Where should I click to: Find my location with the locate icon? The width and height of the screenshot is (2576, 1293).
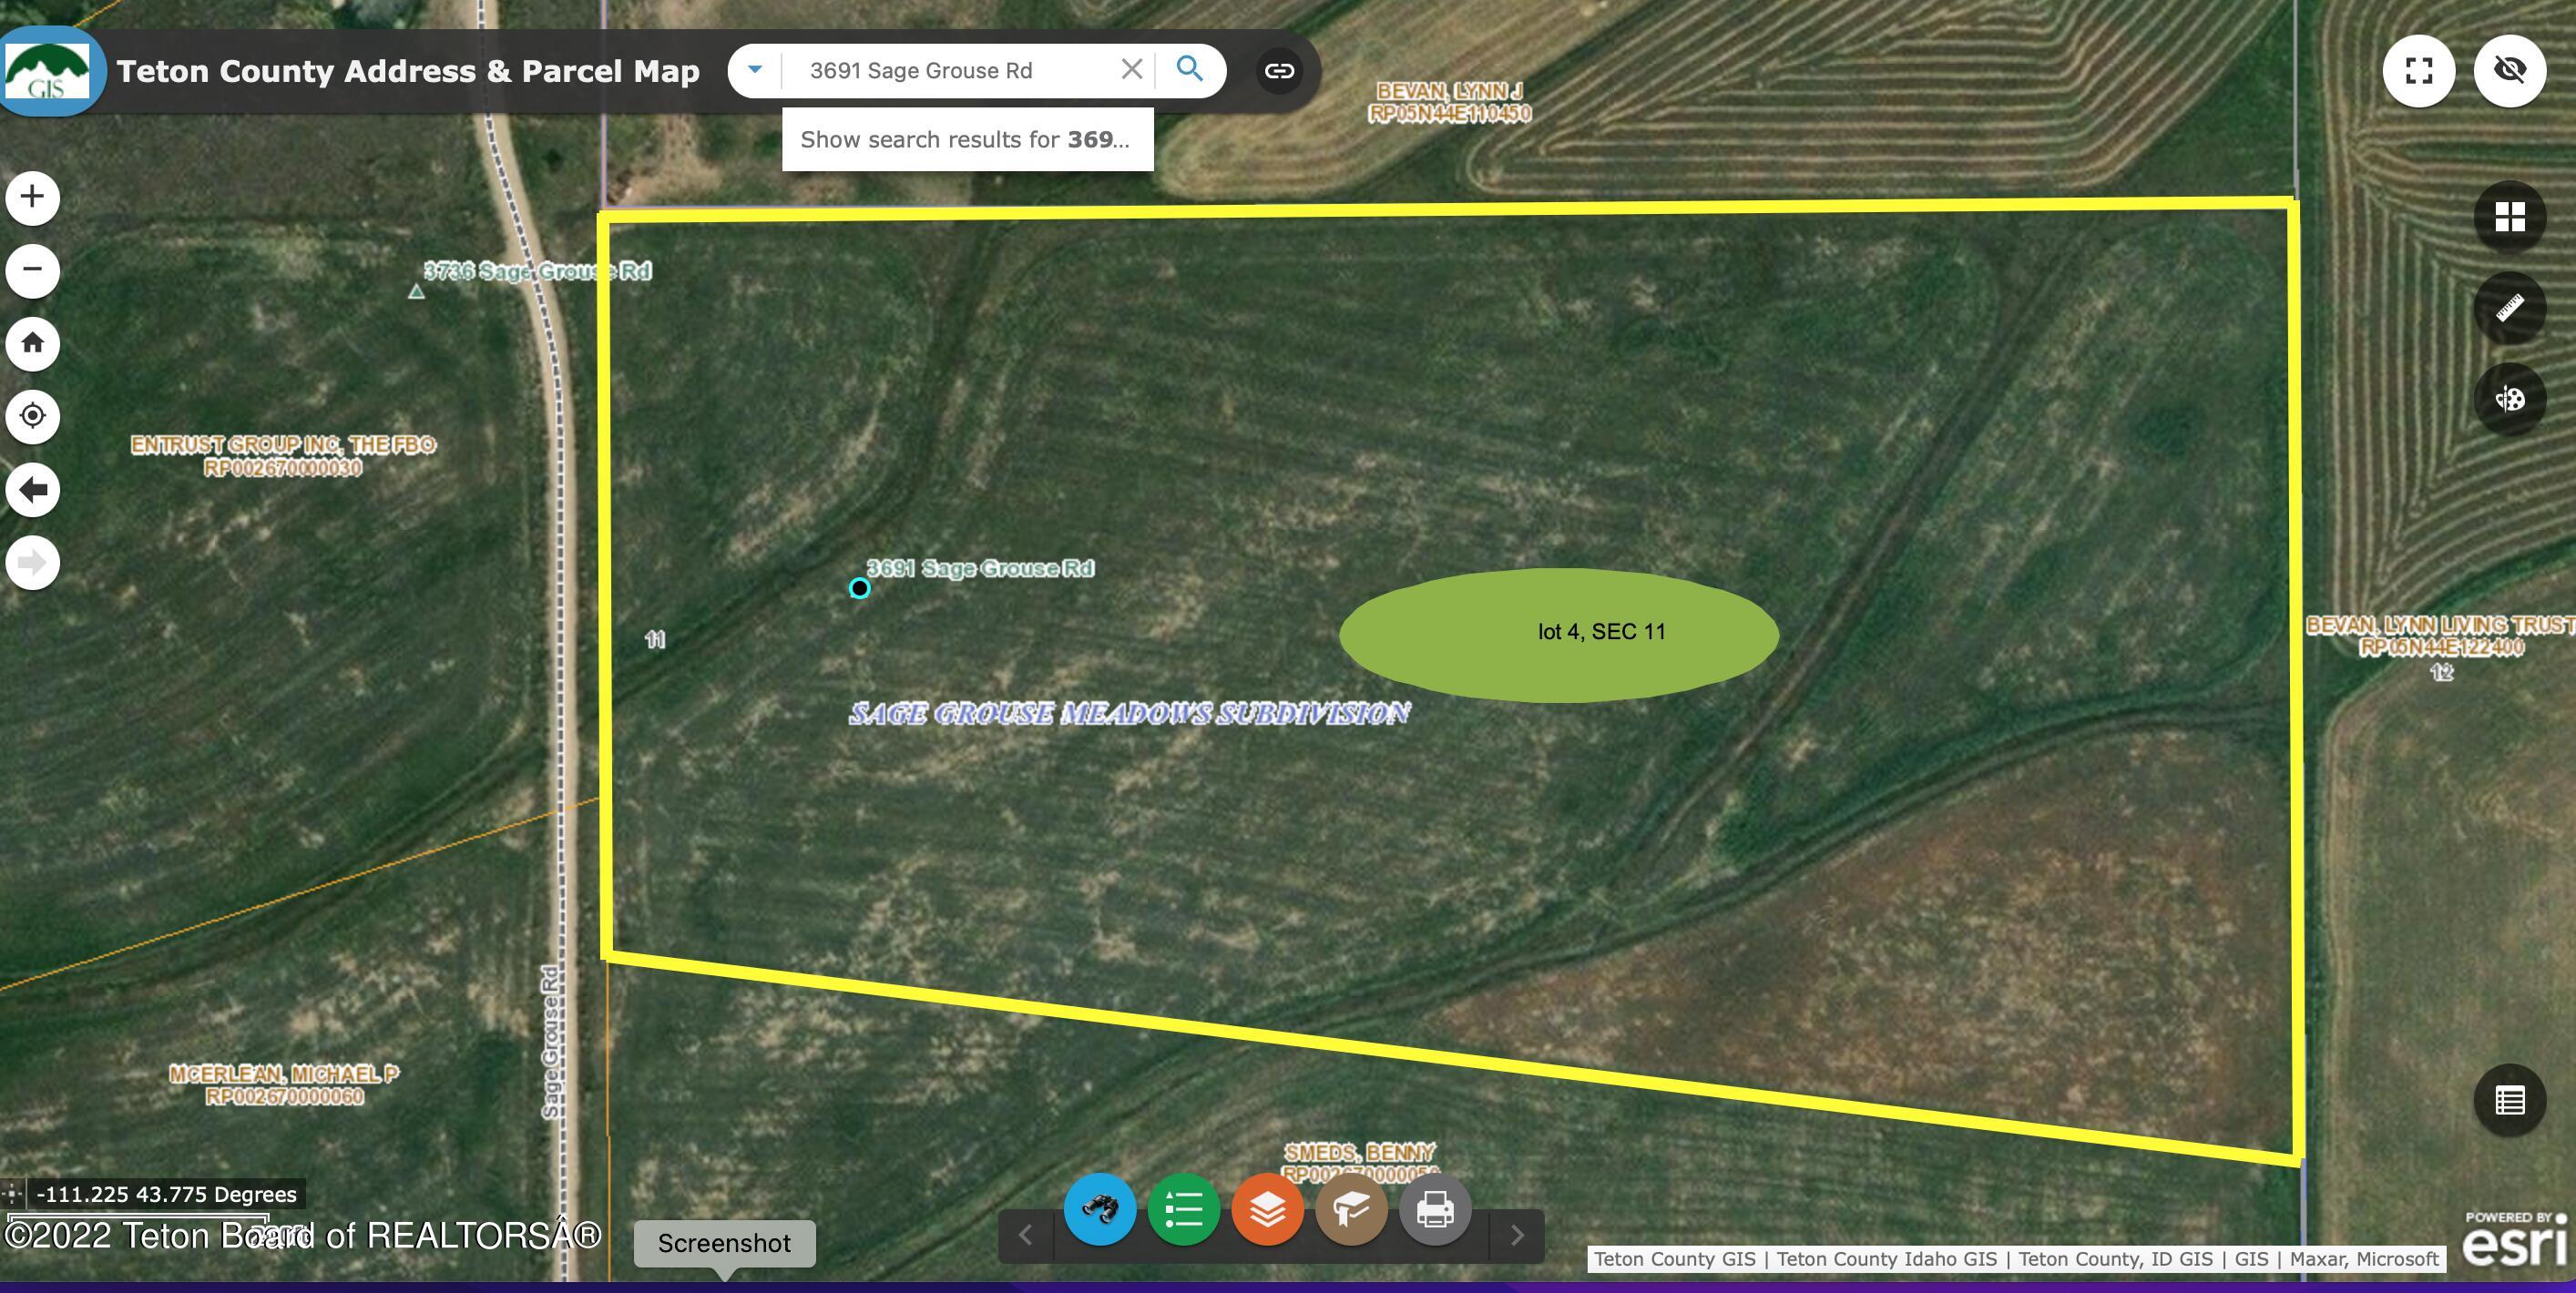click(32, 416)
